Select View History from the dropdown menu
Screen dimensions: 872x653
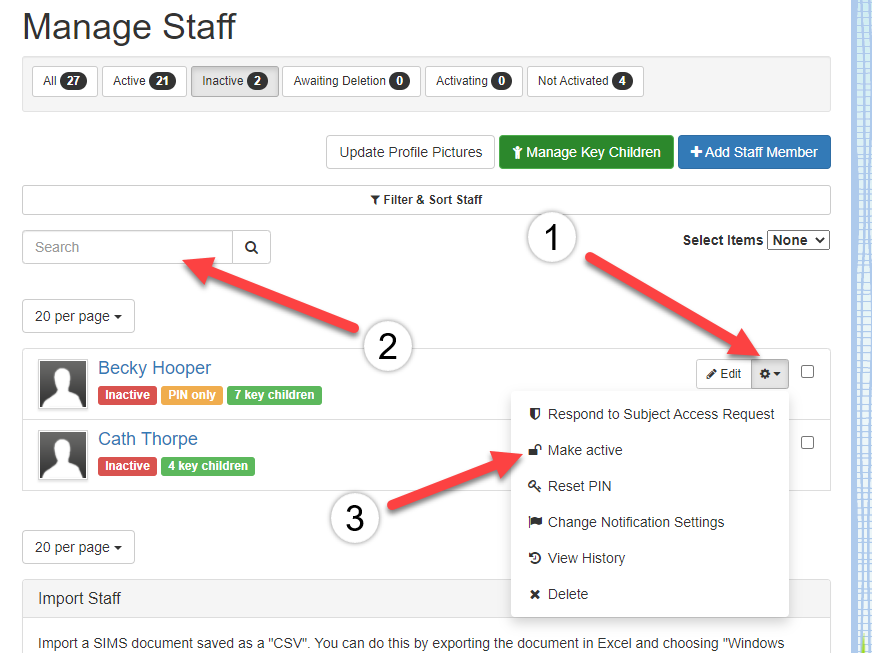586,558
